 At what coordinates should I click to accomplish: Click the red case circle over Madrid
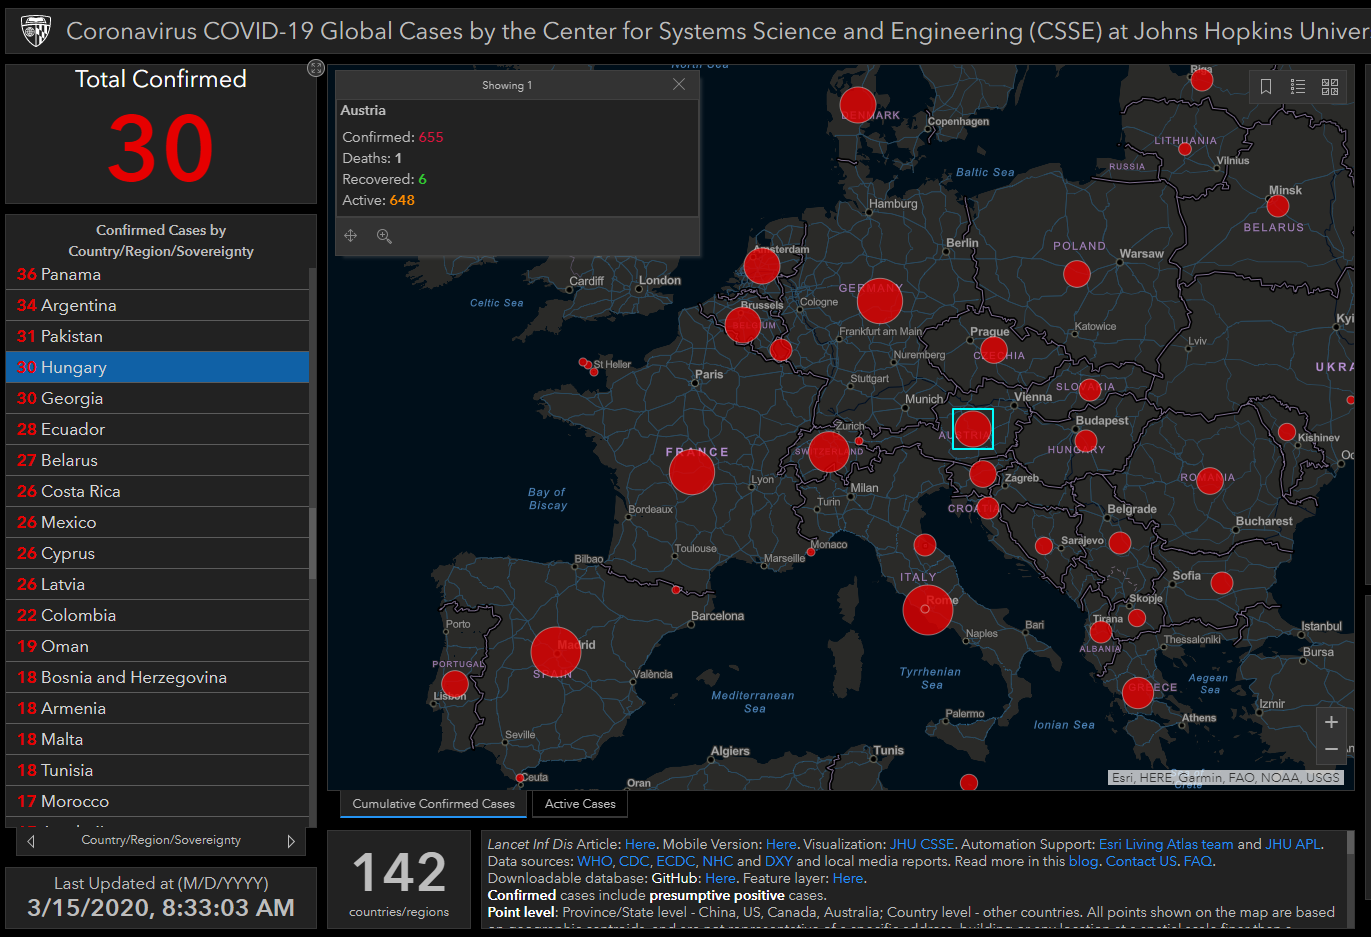[x=555, y=652]
